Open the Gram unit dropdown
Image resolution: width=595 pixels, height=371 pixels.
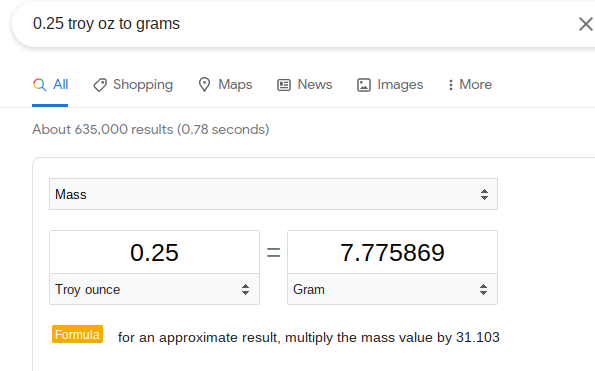pos(392,289)
